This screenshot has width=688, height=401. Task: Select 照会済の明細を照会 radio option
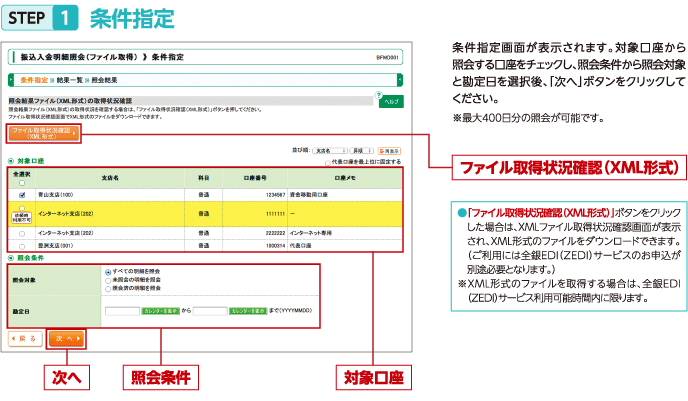point(108,288)
